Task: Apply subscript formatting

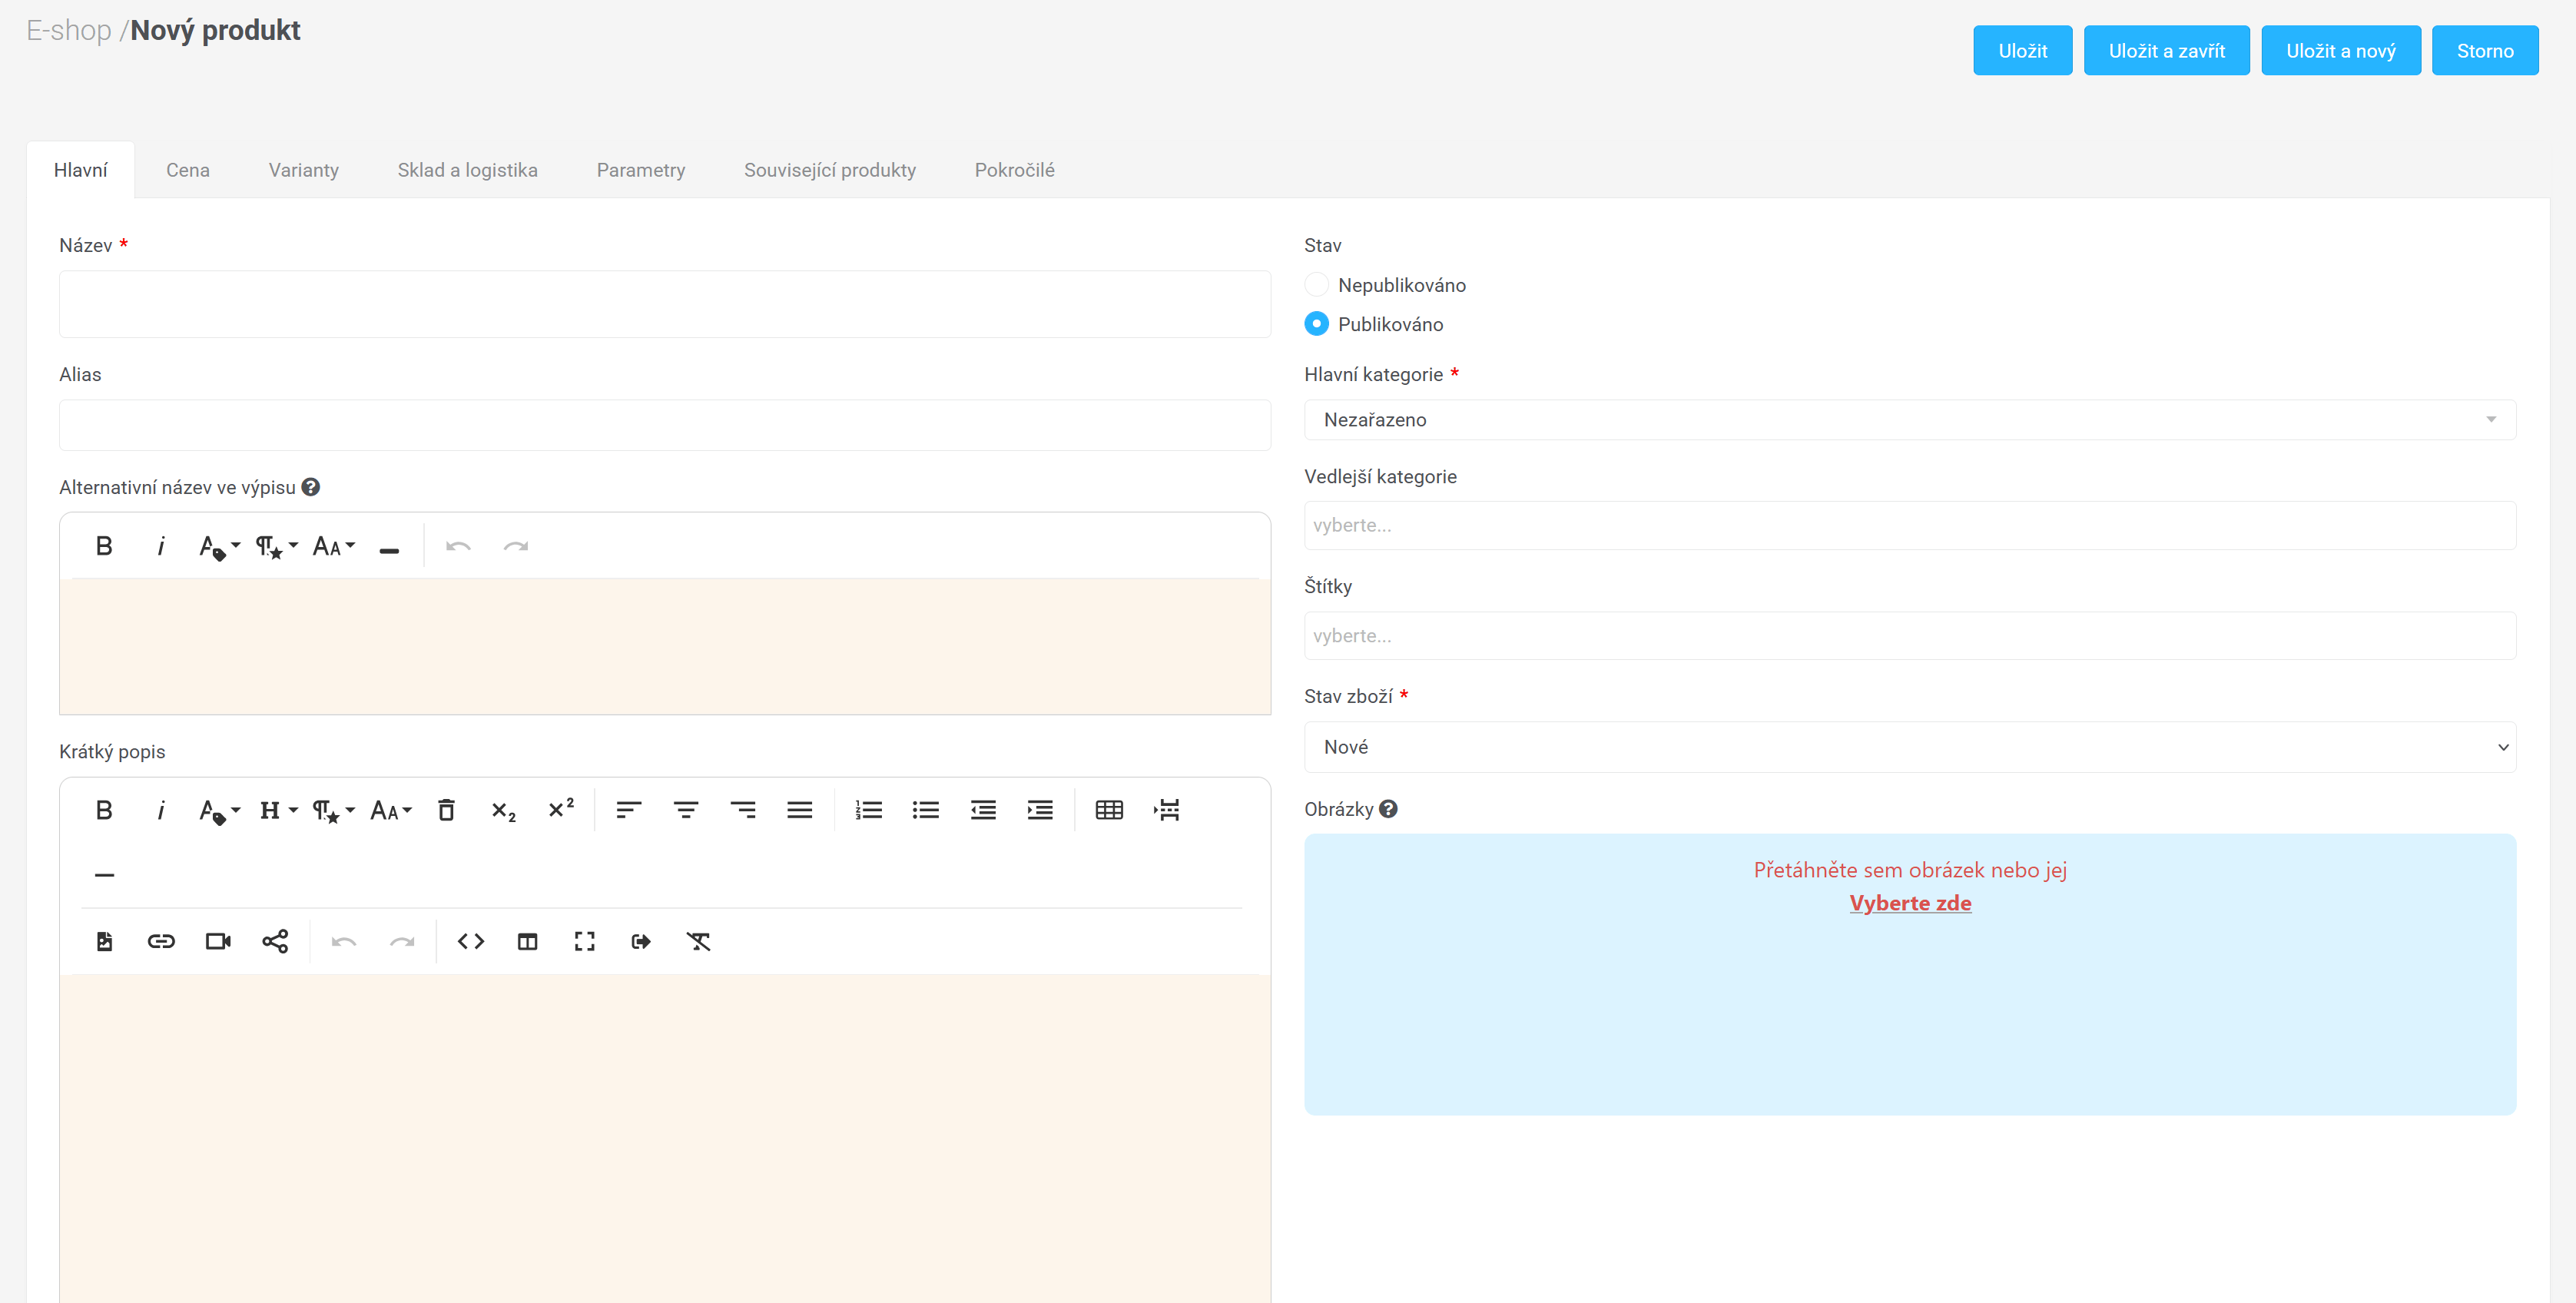Action: [x=503, y=810]
